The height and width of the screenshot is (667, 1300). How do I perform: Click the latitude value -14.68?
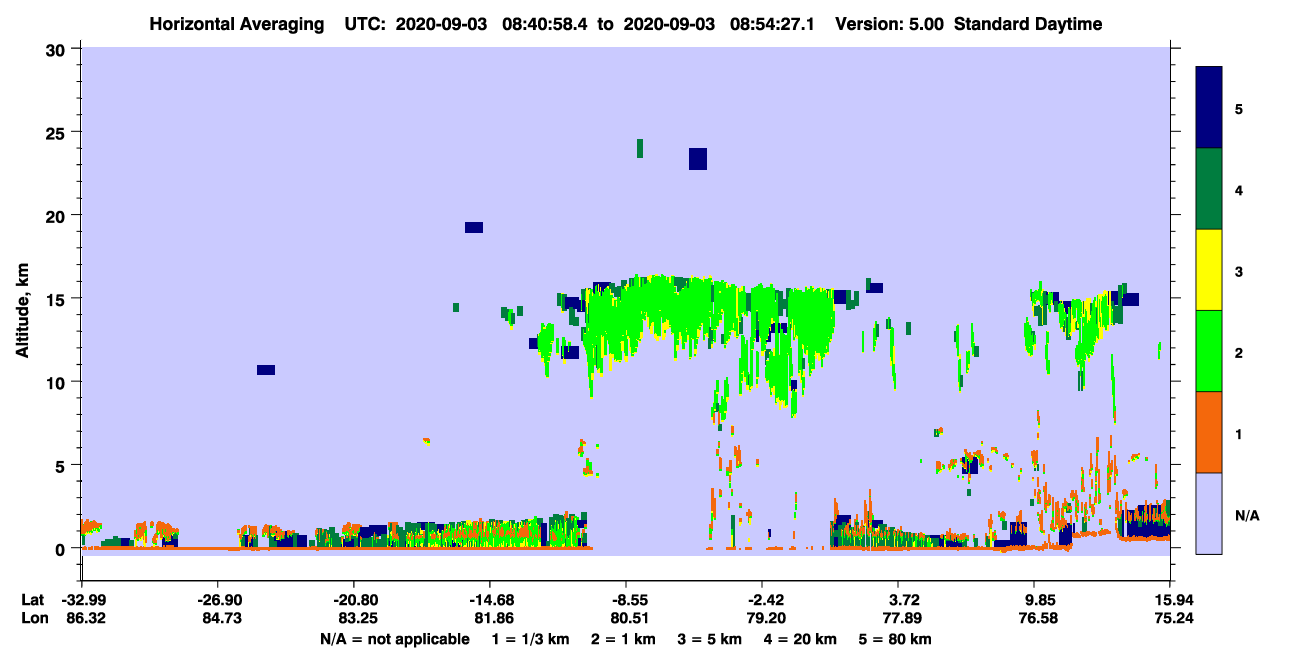(490, 600)
